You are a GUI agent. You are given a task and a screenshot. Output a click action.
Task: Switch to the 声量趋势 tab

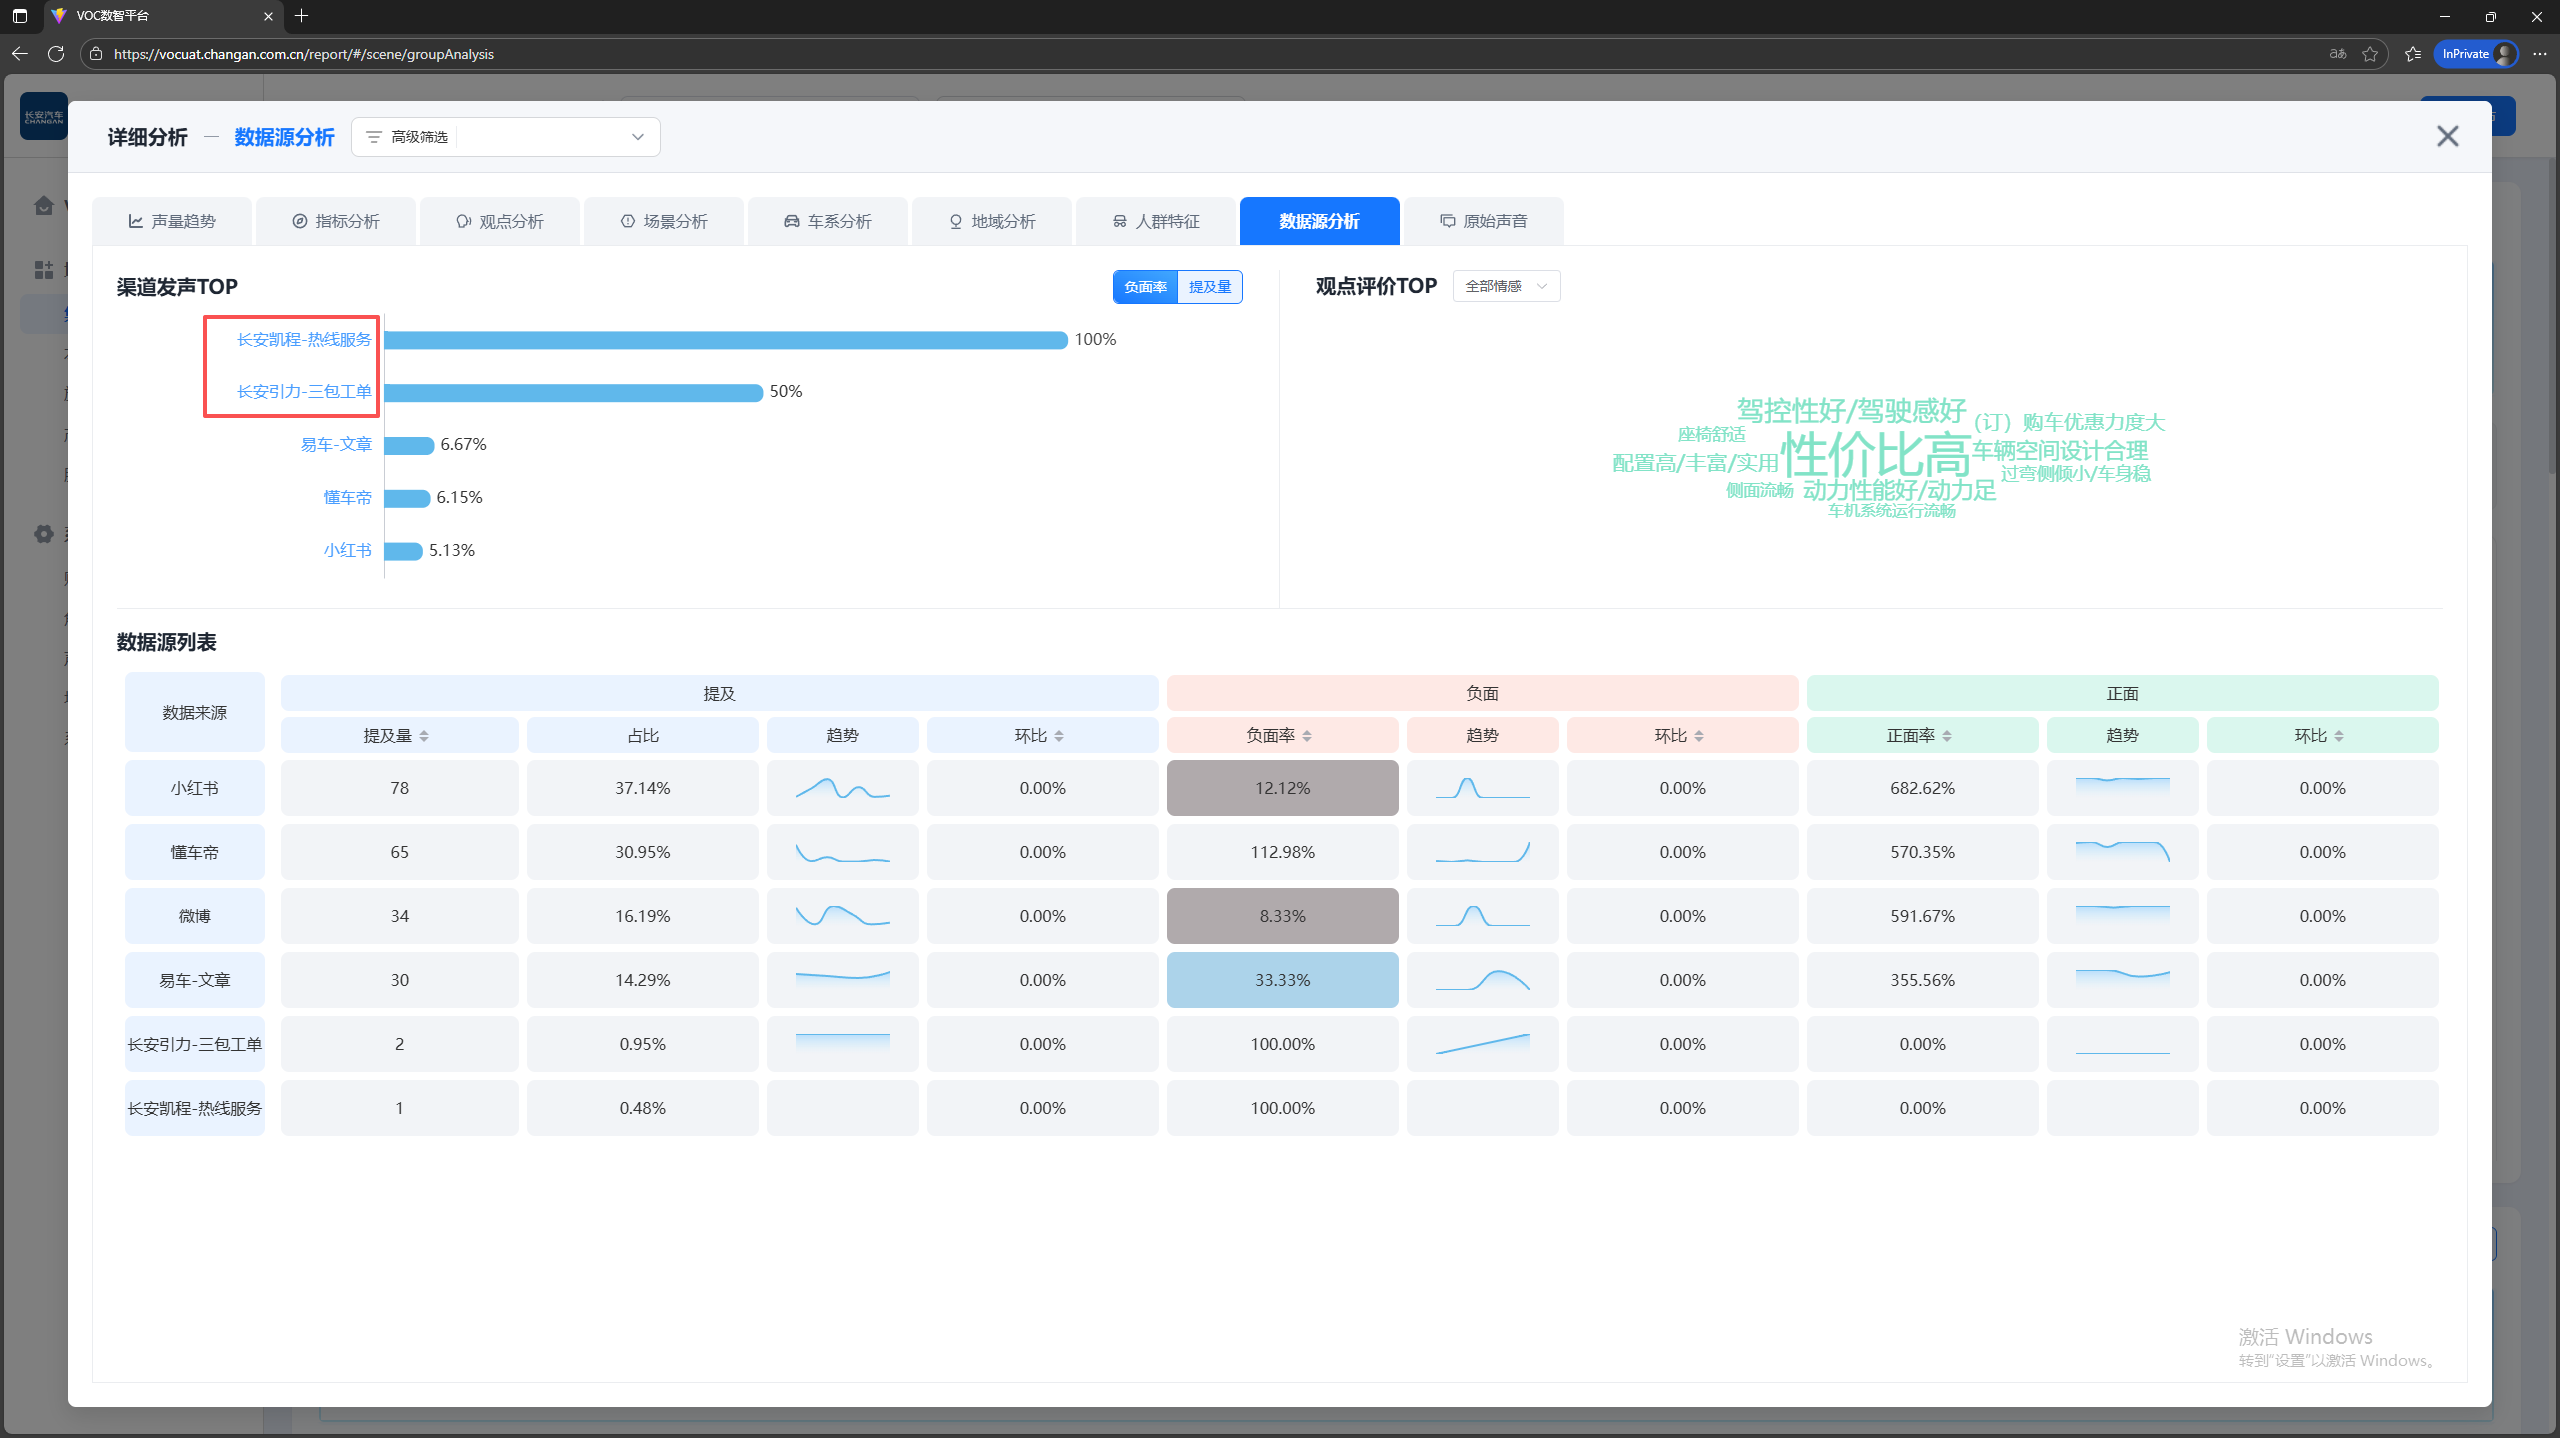coord(172,221)
